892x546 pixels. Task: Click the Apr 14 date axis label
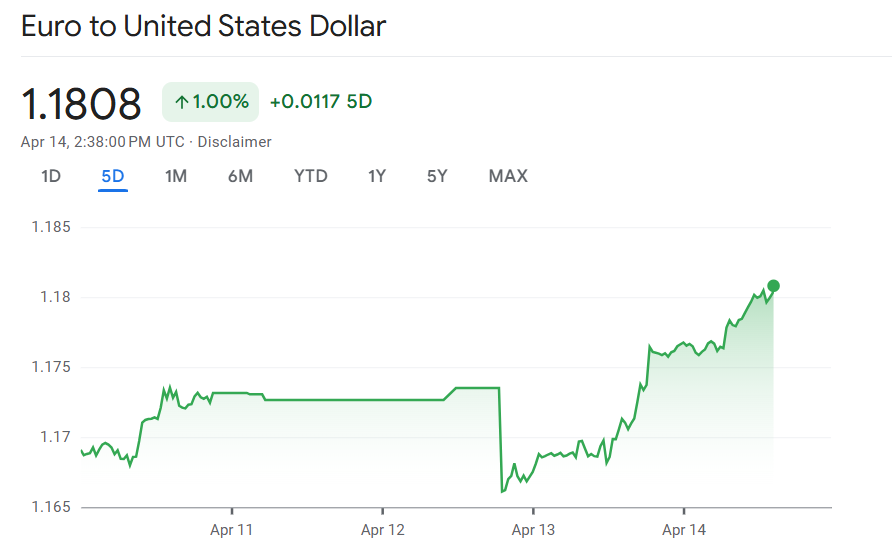coord(684,530)
